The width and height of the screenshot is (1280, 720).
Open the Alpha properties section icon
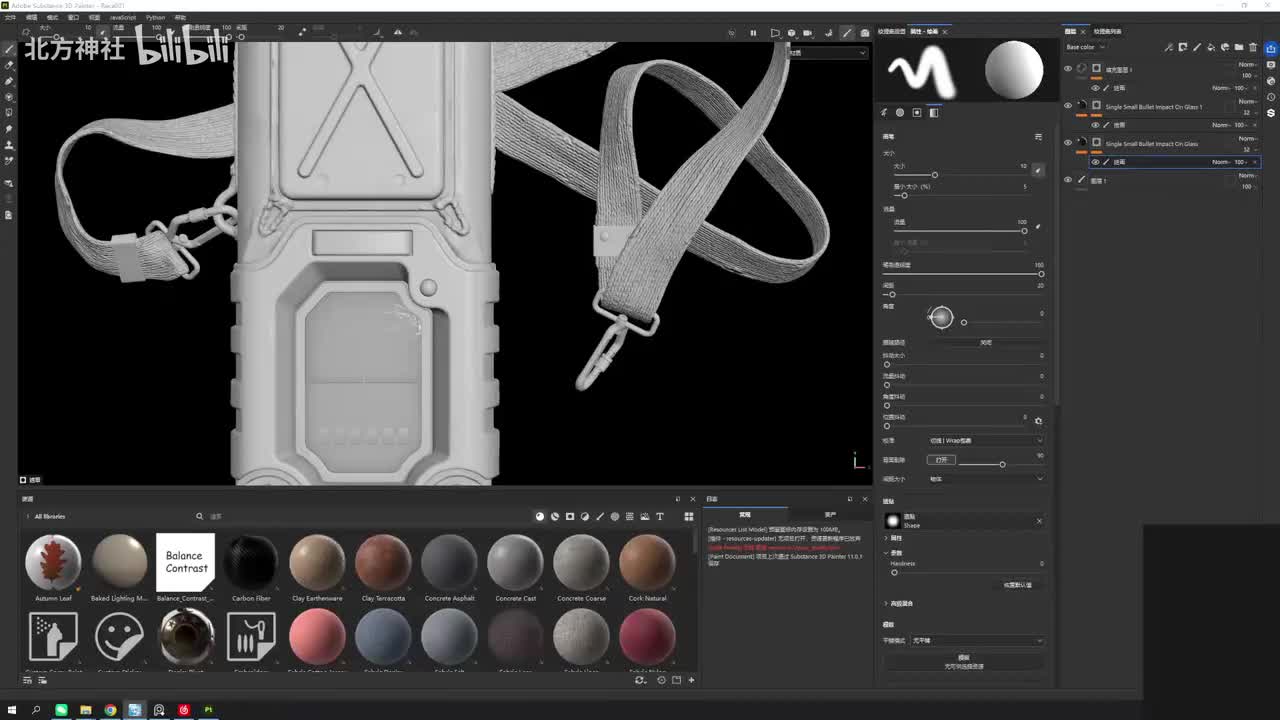(900, 113)
